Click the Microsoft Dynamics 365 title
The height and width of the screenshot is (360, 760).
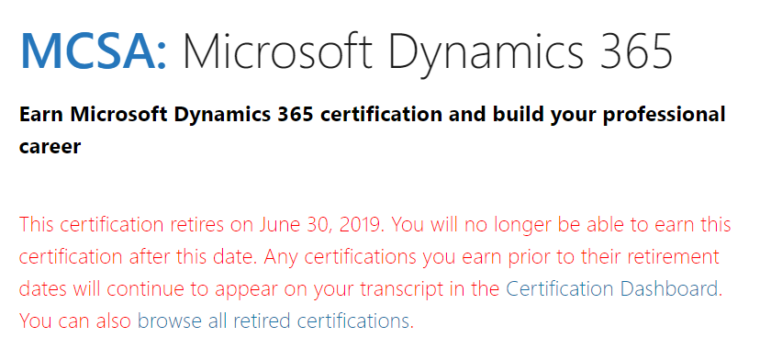pyautogui.click(x=428, y=53)
